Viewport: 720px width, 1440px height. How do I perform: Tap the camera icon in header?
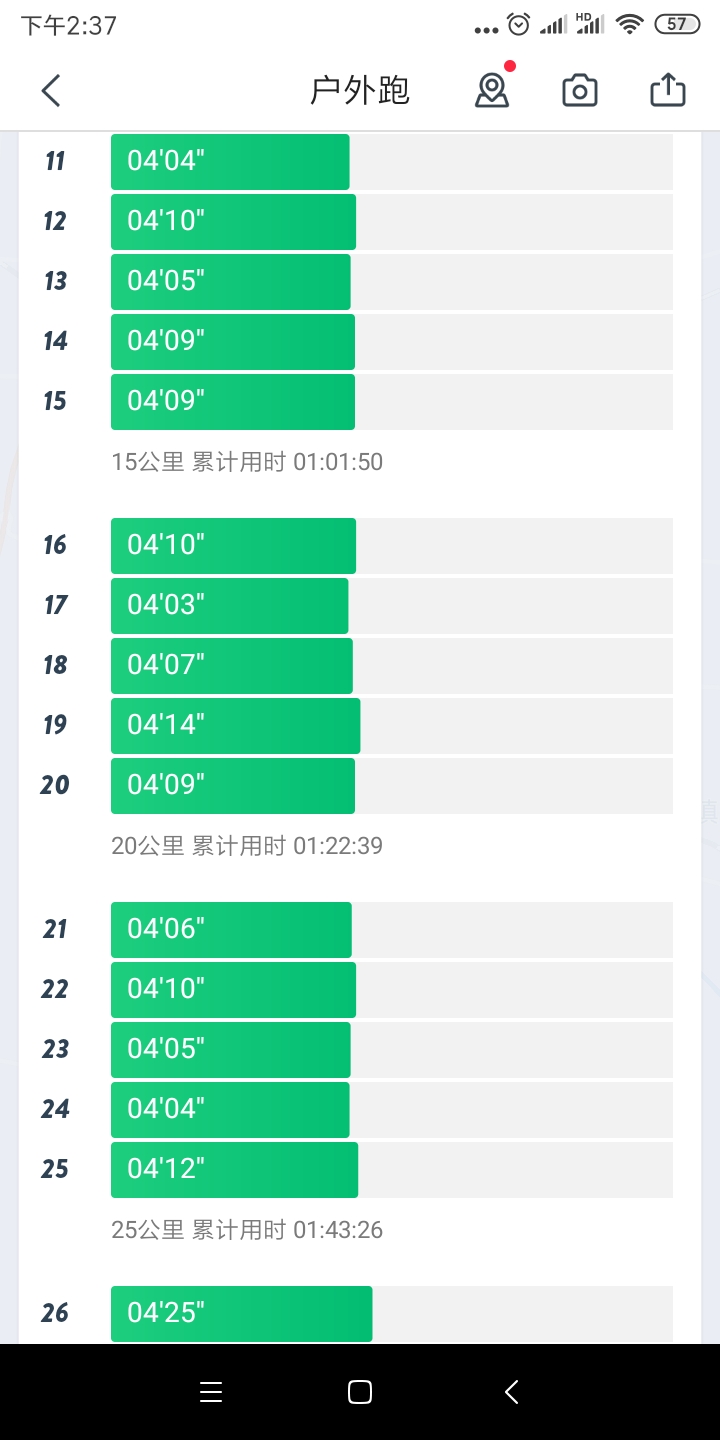tap(579, 91)
